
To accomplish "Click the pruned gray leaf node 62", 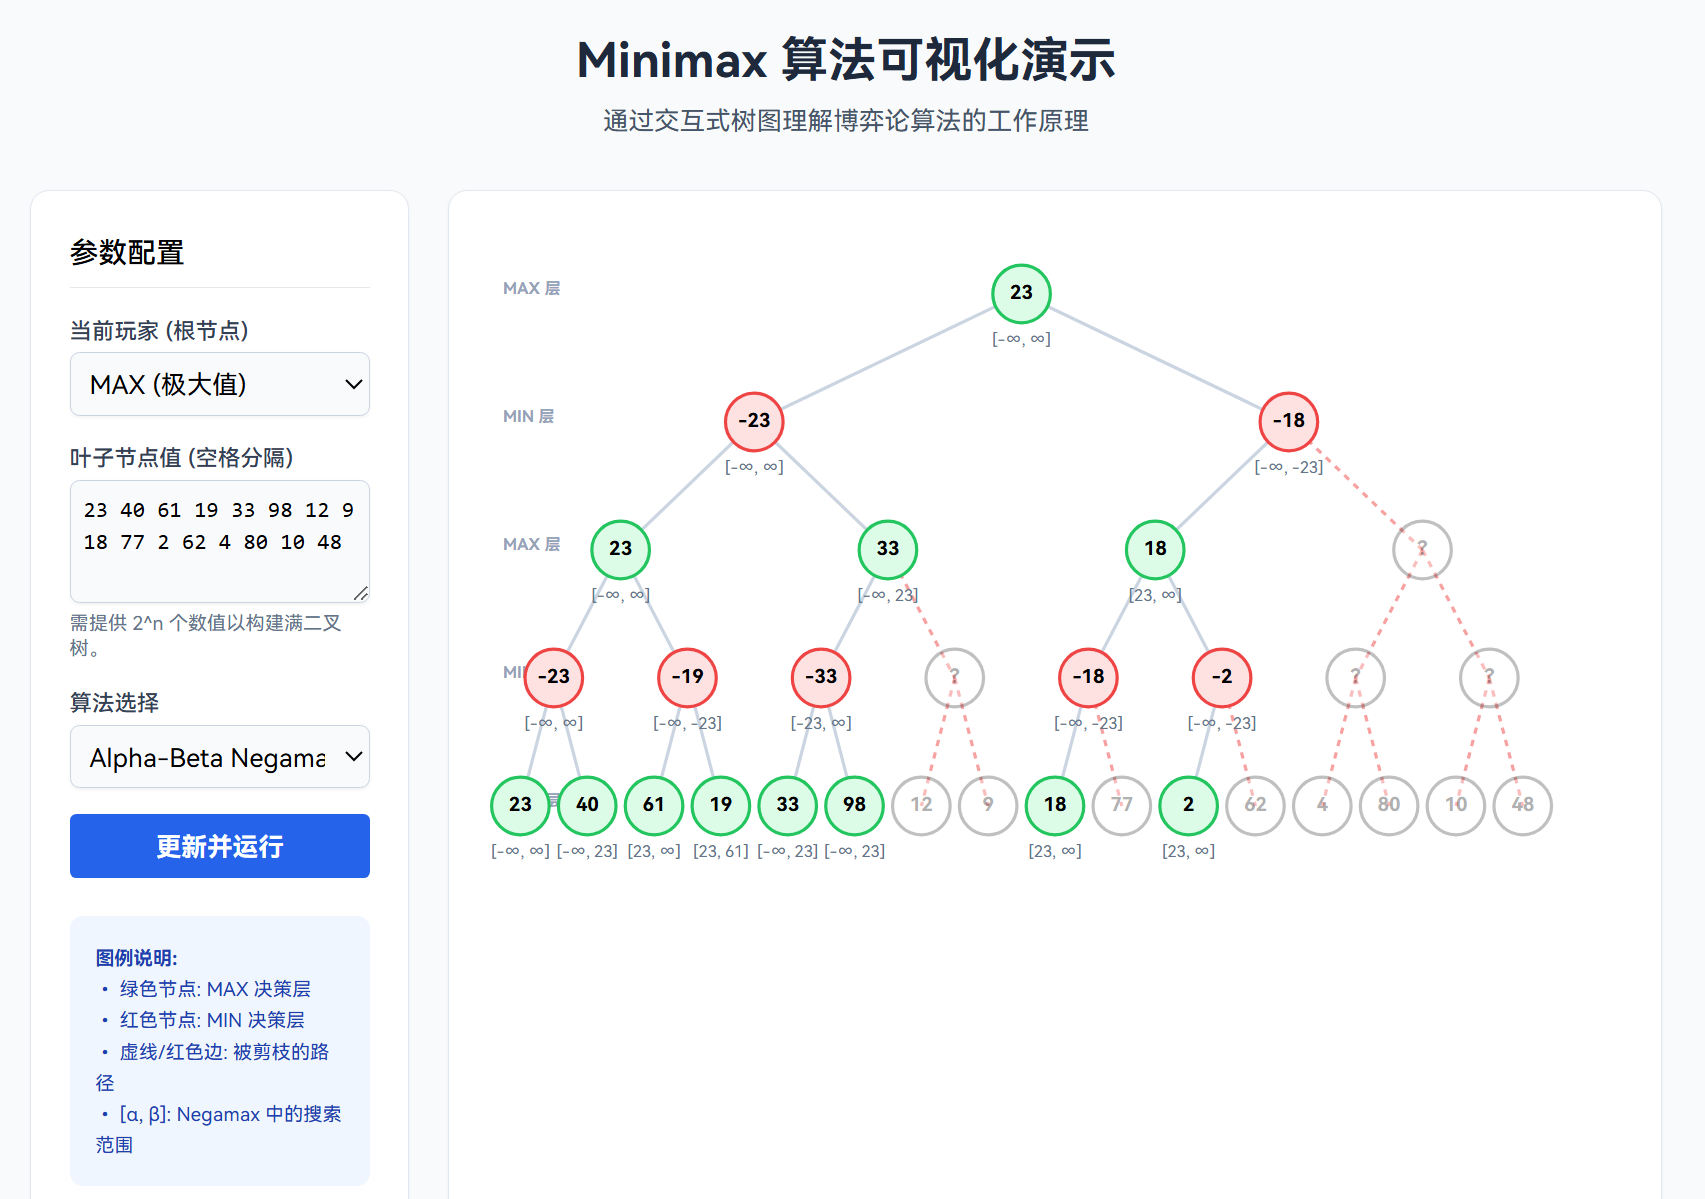I will pyautogui.click(x=1255, y=805).
